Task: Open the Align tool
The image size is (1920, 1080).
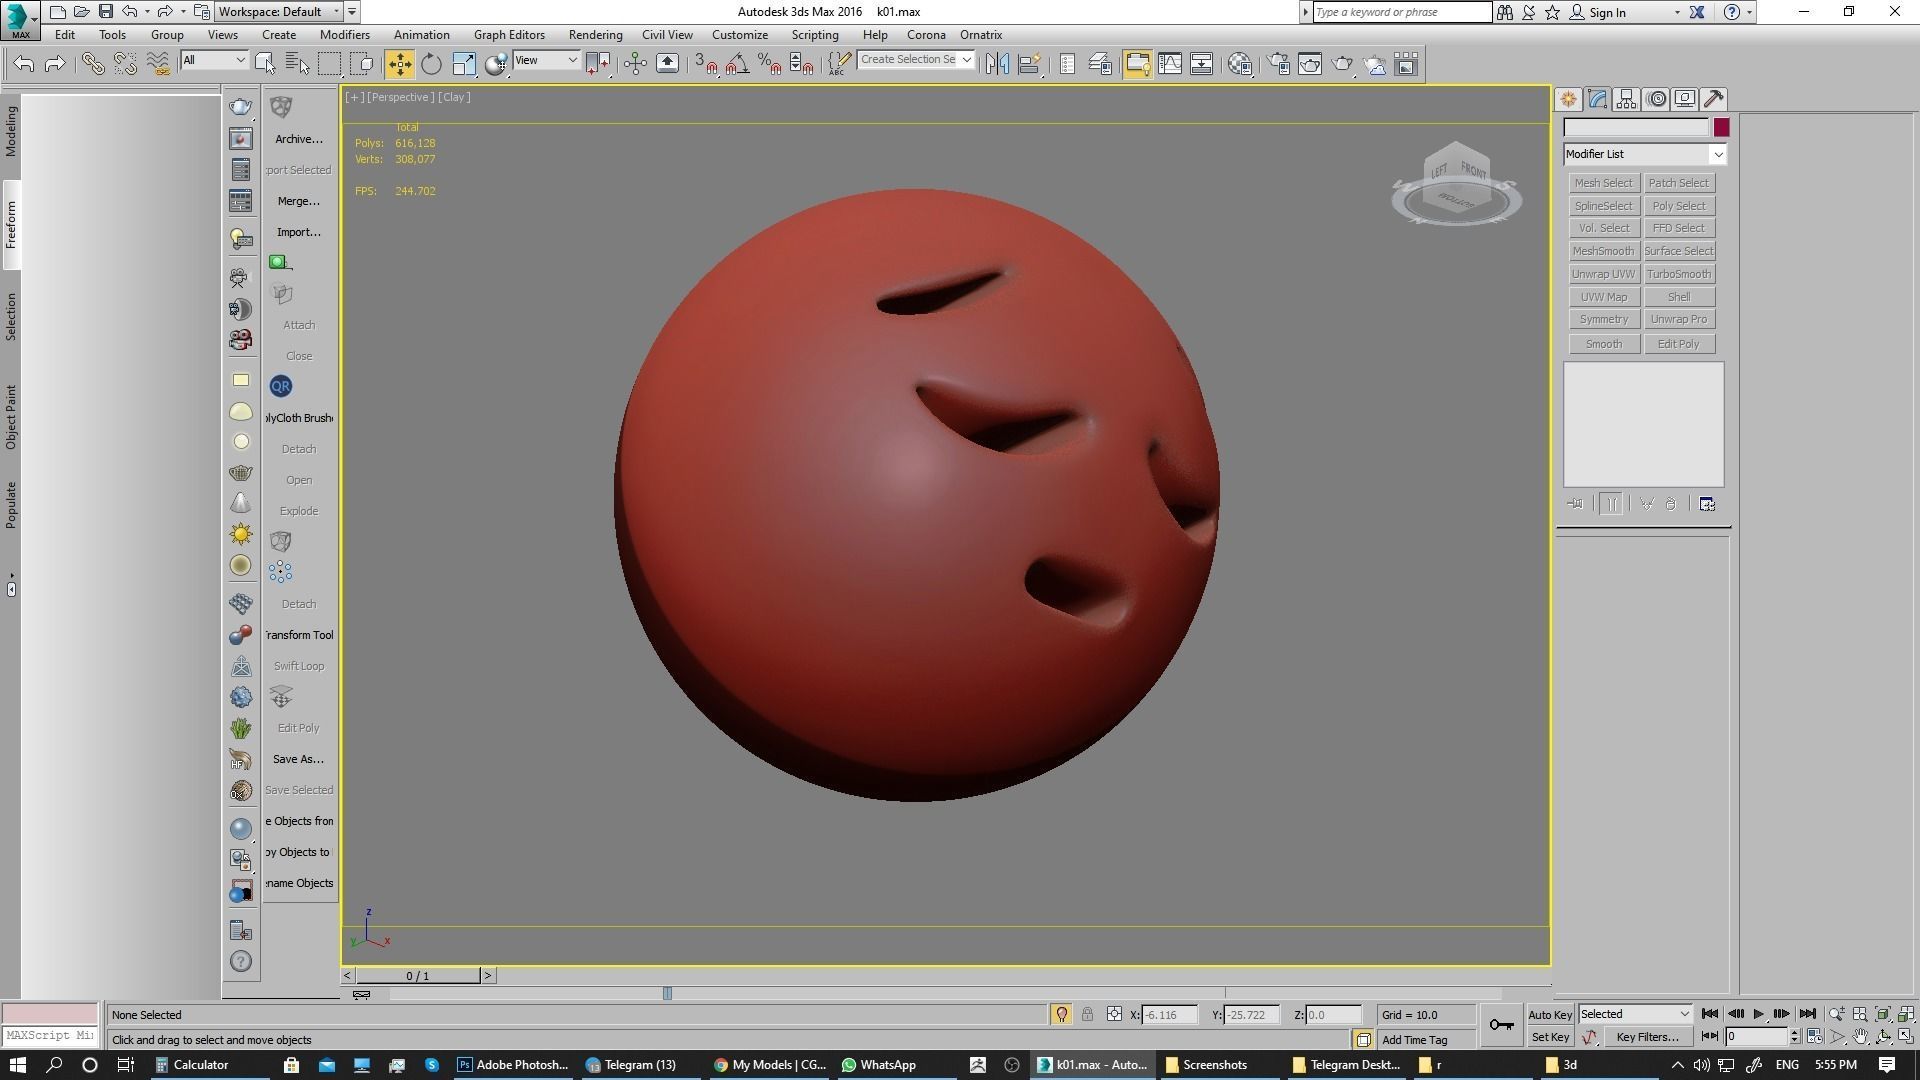Action: tap(1029, 64)
